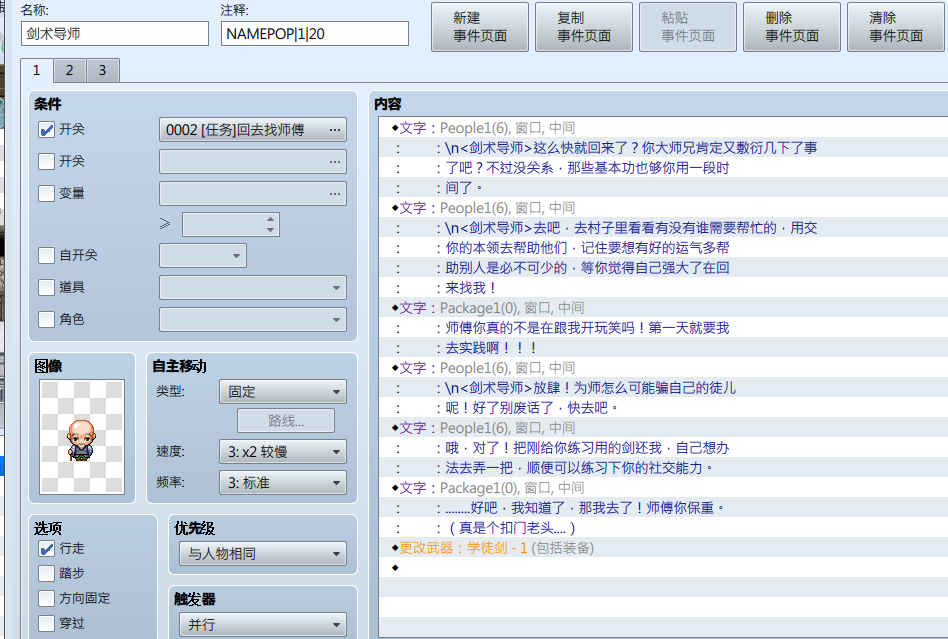The image size is (948, 639).
Task: Click the 粘贴事件页面 button
Action: (688, 27)
